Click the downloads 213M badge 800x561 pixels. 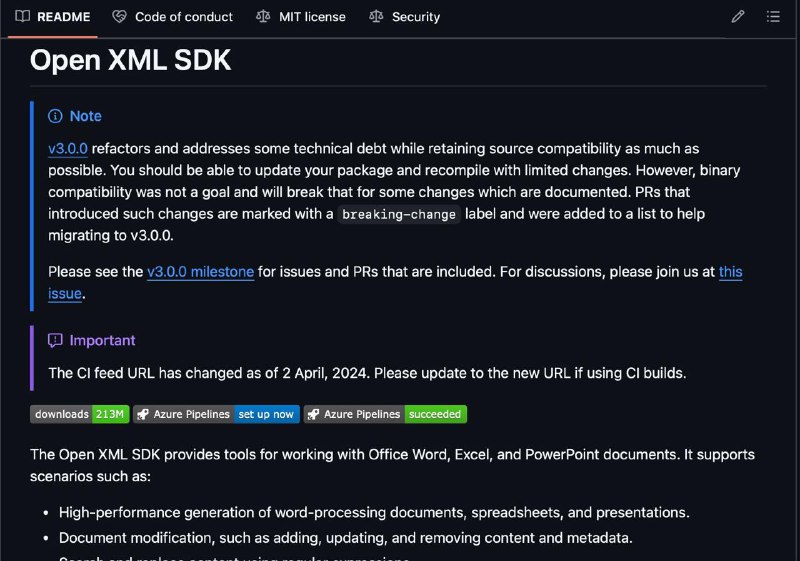(80, 414)
